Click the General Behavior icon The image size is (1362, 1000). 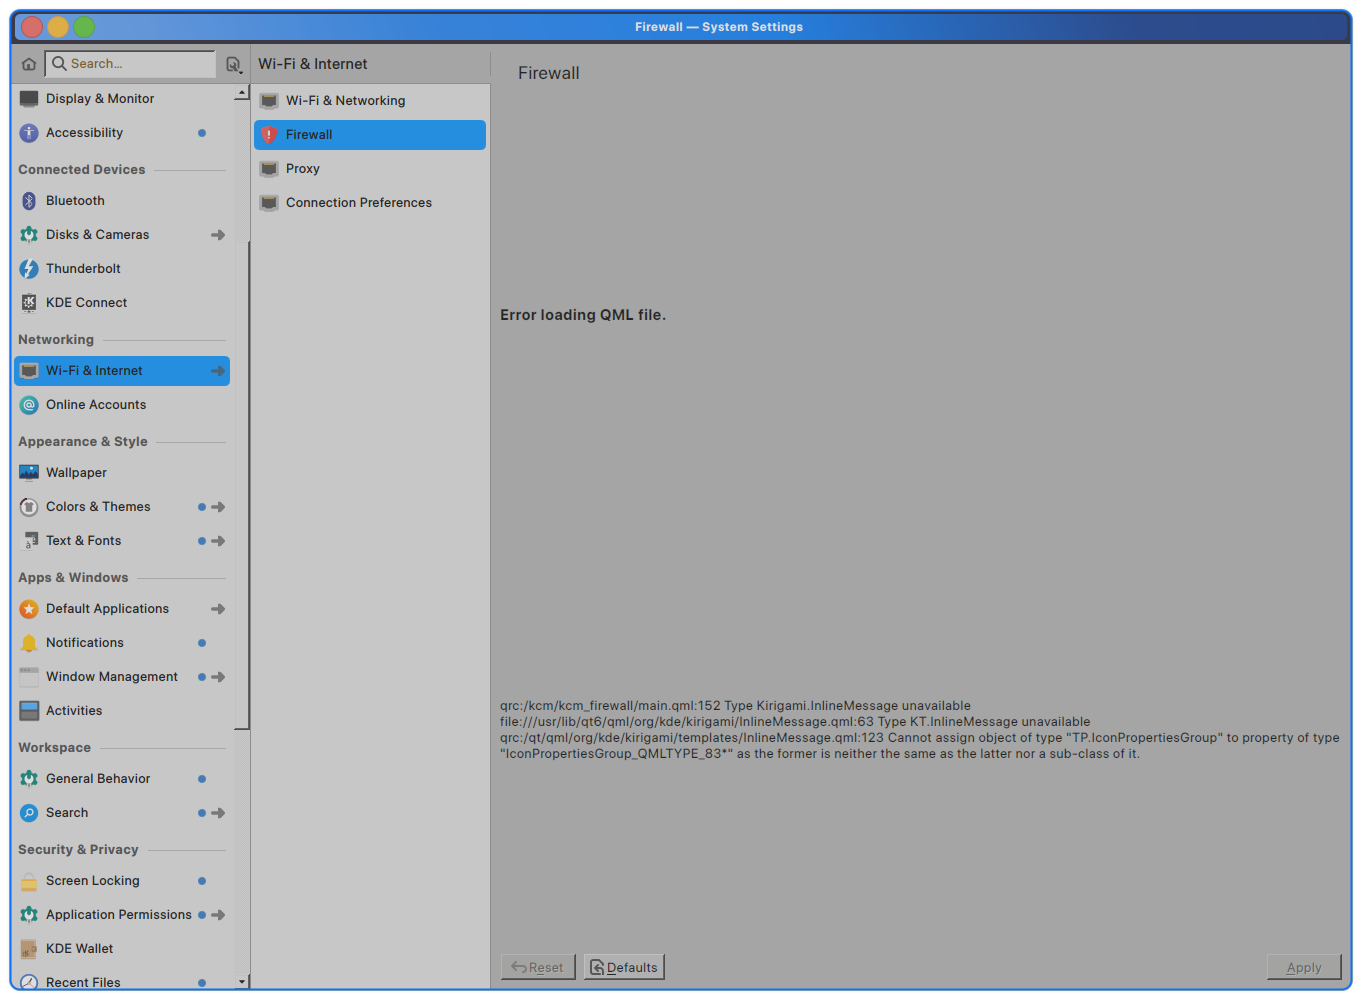pyautogui.click(x=29, y=779)
